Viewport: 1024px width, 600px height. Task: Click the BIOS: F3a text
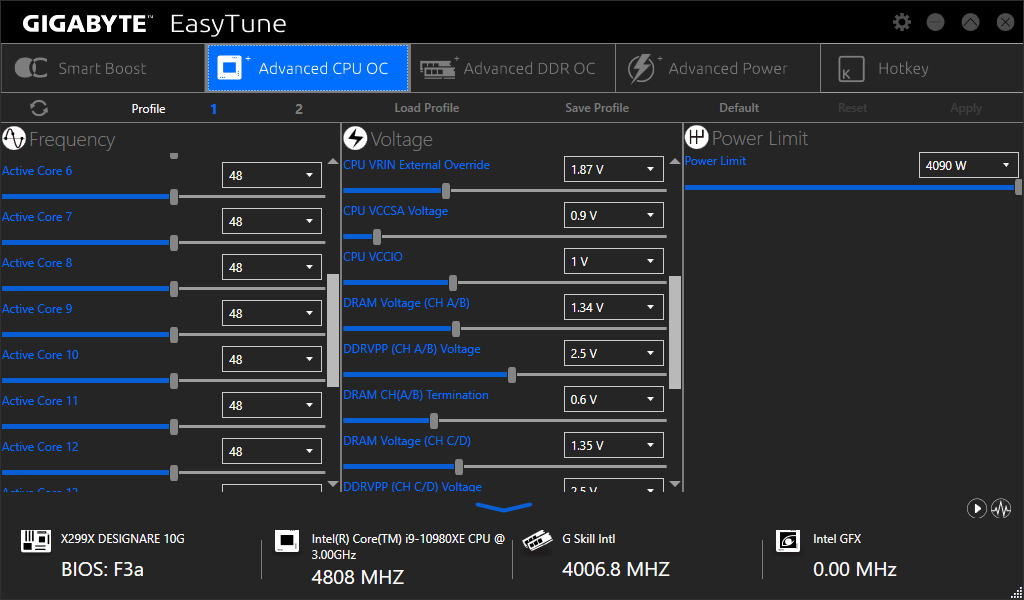coord(103,569)
